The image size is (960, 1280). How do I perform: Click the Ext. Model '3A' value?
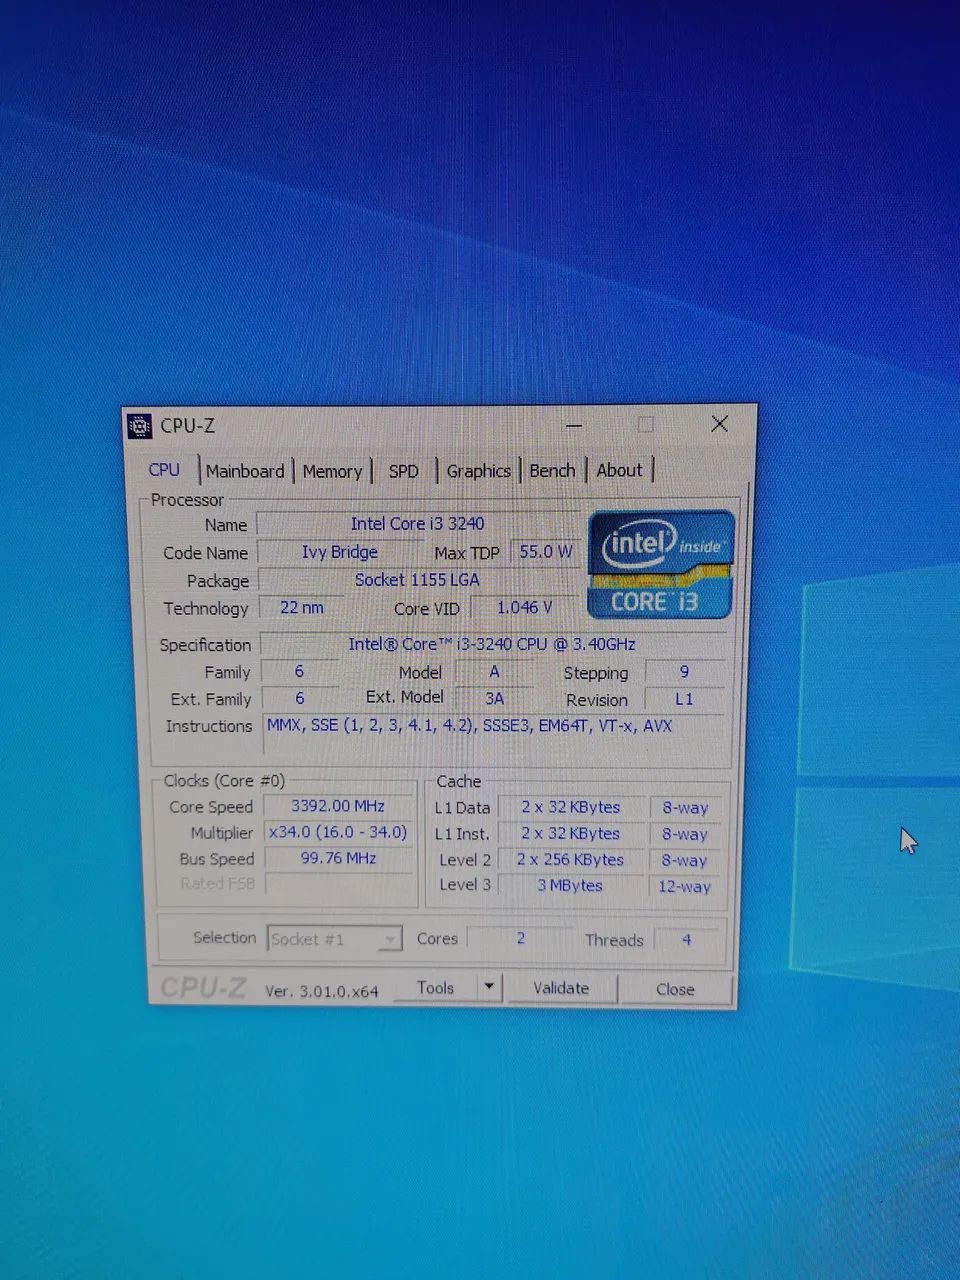point(494,699)
